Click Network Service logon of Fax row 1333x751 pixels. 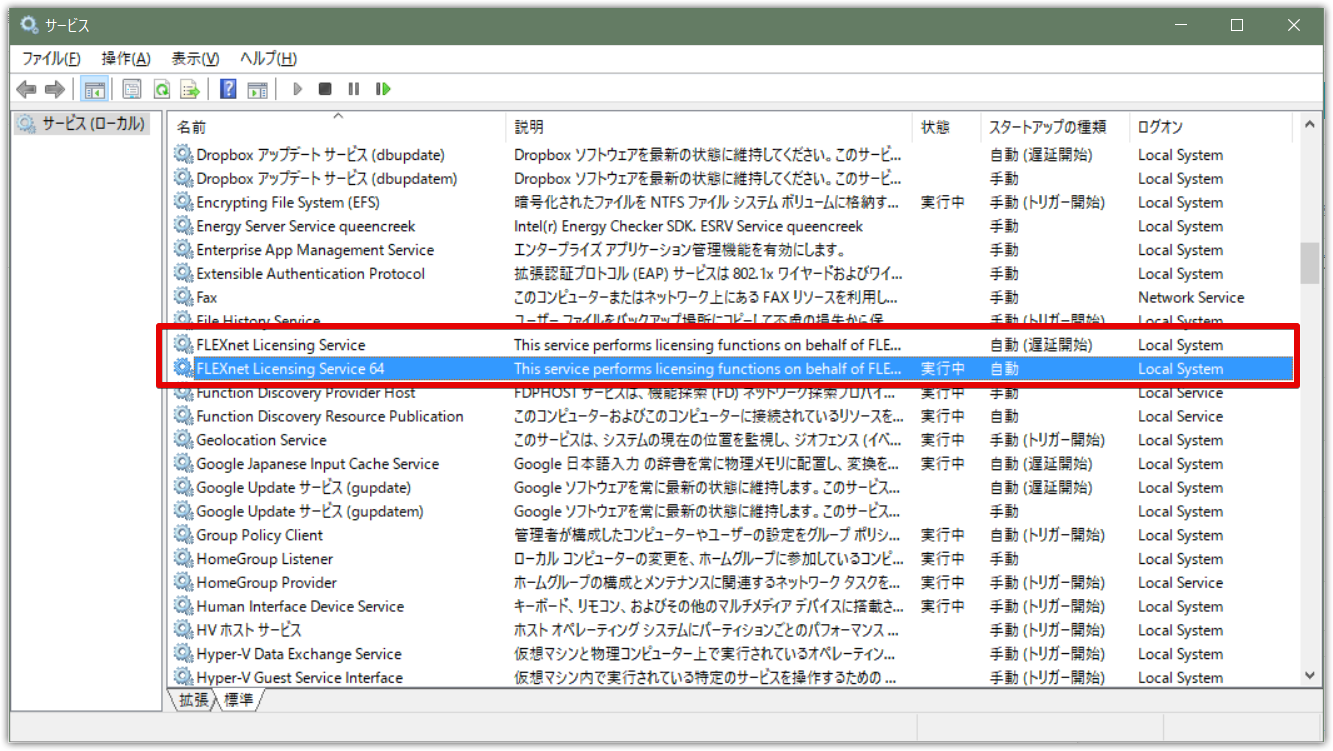1191,297
